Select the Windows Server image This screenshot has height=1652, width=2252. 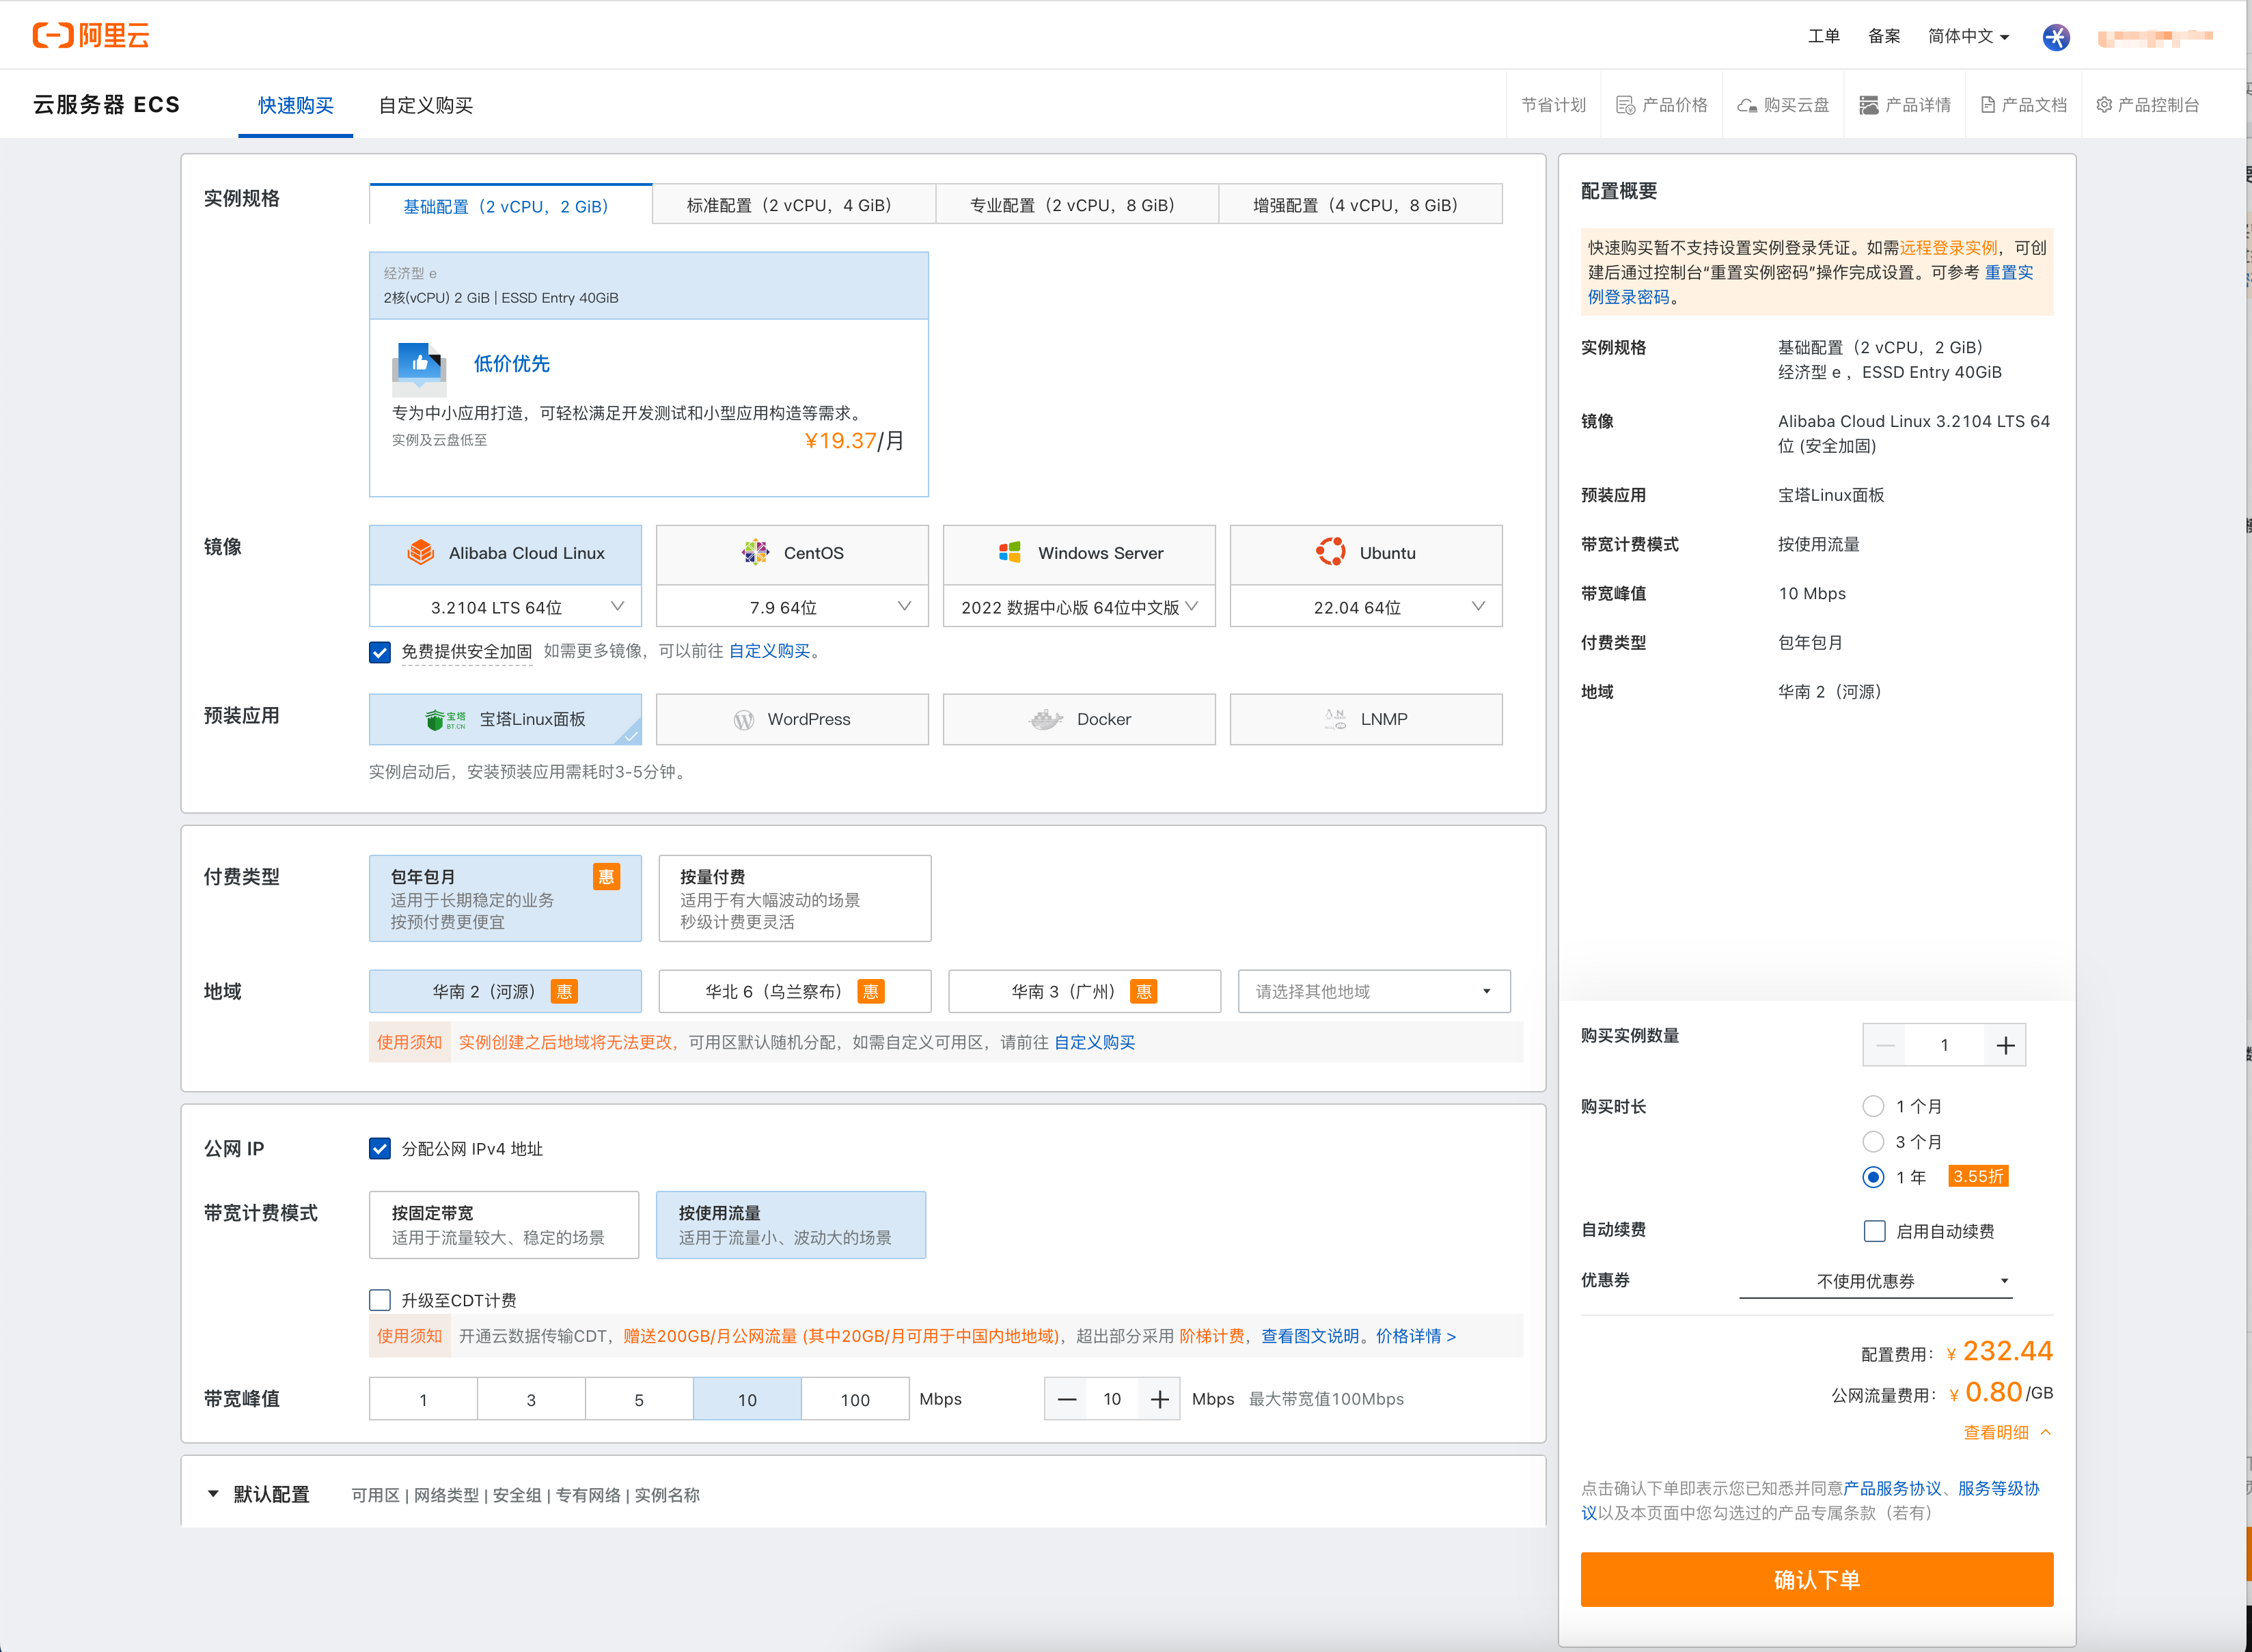[1079, 553]
